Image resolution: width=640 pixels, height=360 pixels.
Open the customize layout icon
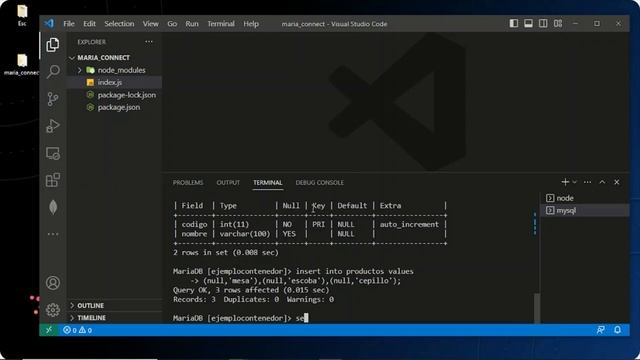[558, 24]
